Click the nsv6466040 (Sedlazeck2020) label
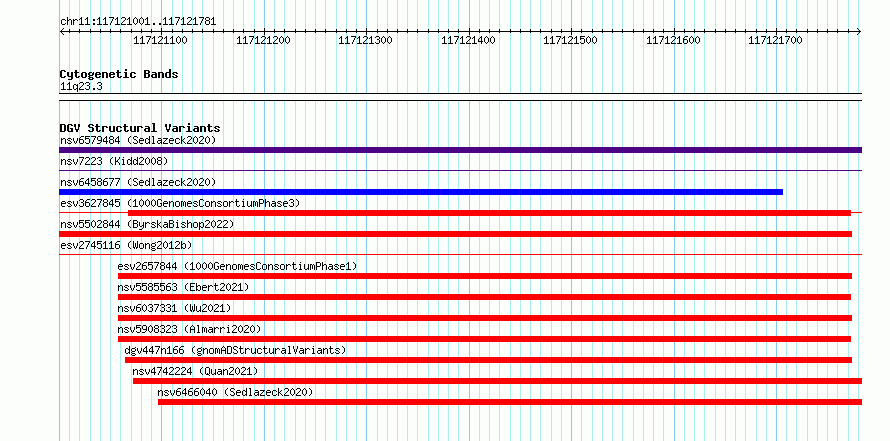Image resolution: width=890 pixels, height=441 pixels. (236, 392)
